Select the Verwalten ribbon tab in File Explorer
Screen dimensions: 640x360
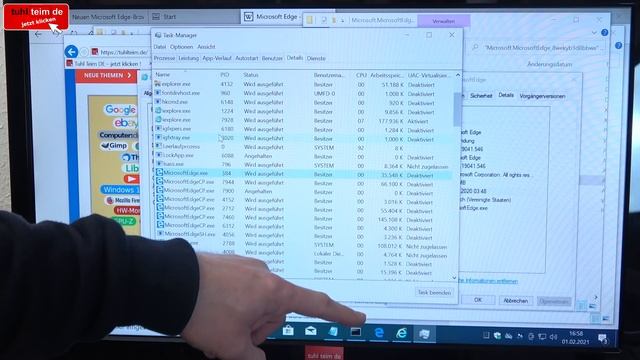tap(443, 21)
